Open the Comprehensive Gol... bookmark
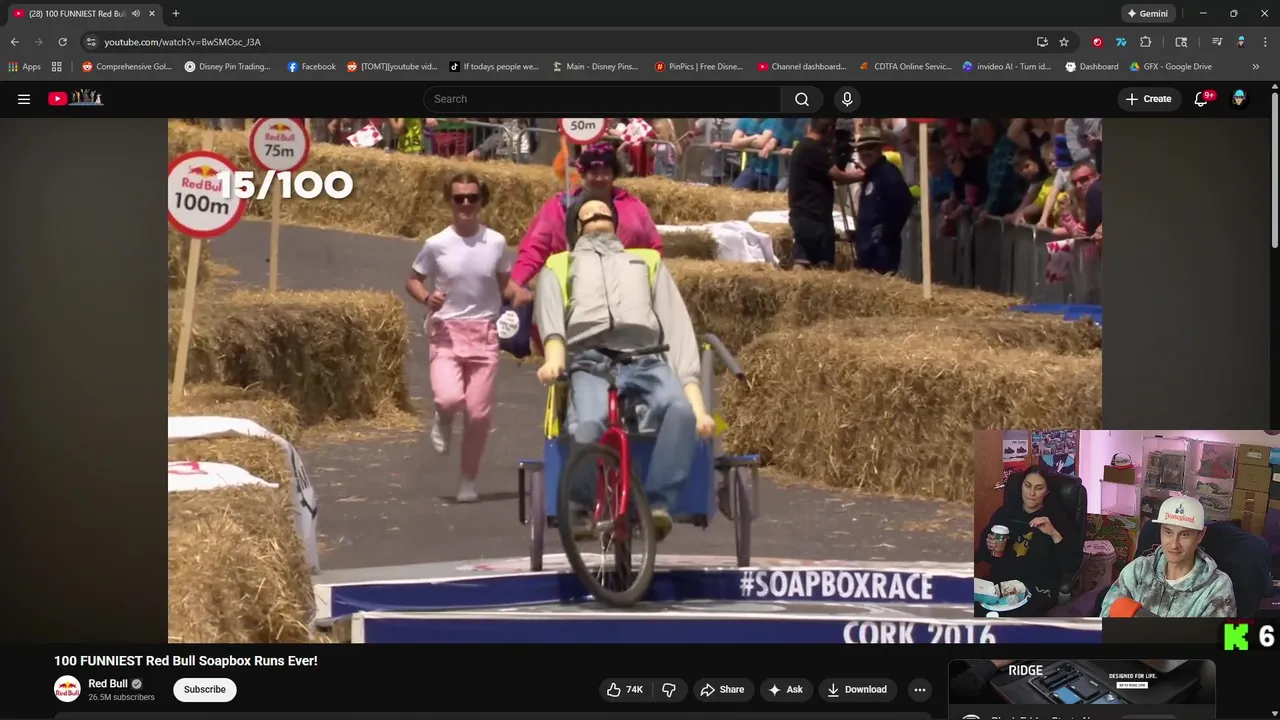 (x=127, y=67)
